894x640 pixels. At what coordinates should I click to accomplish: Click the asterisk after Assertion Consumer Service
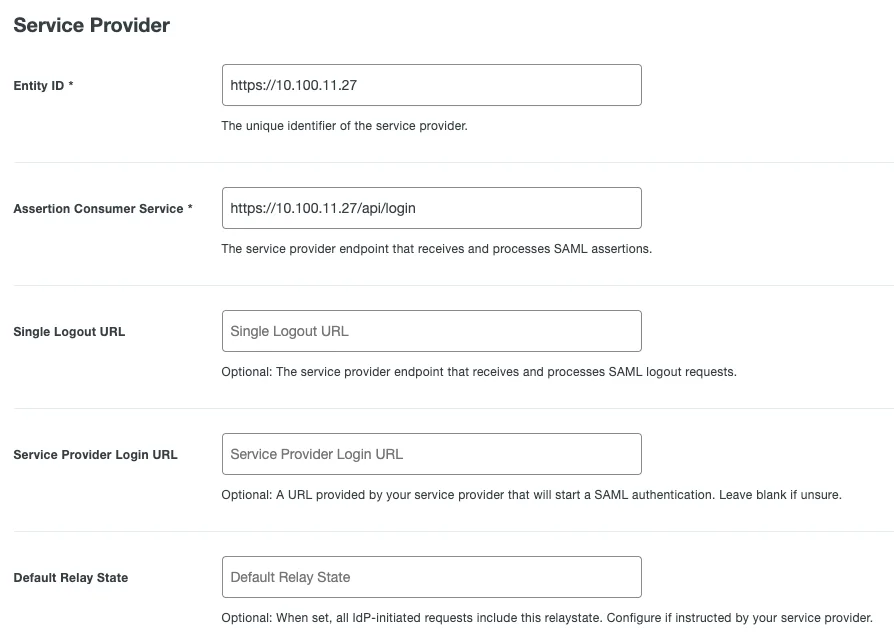pyautogui.click(x=190, y=207)
